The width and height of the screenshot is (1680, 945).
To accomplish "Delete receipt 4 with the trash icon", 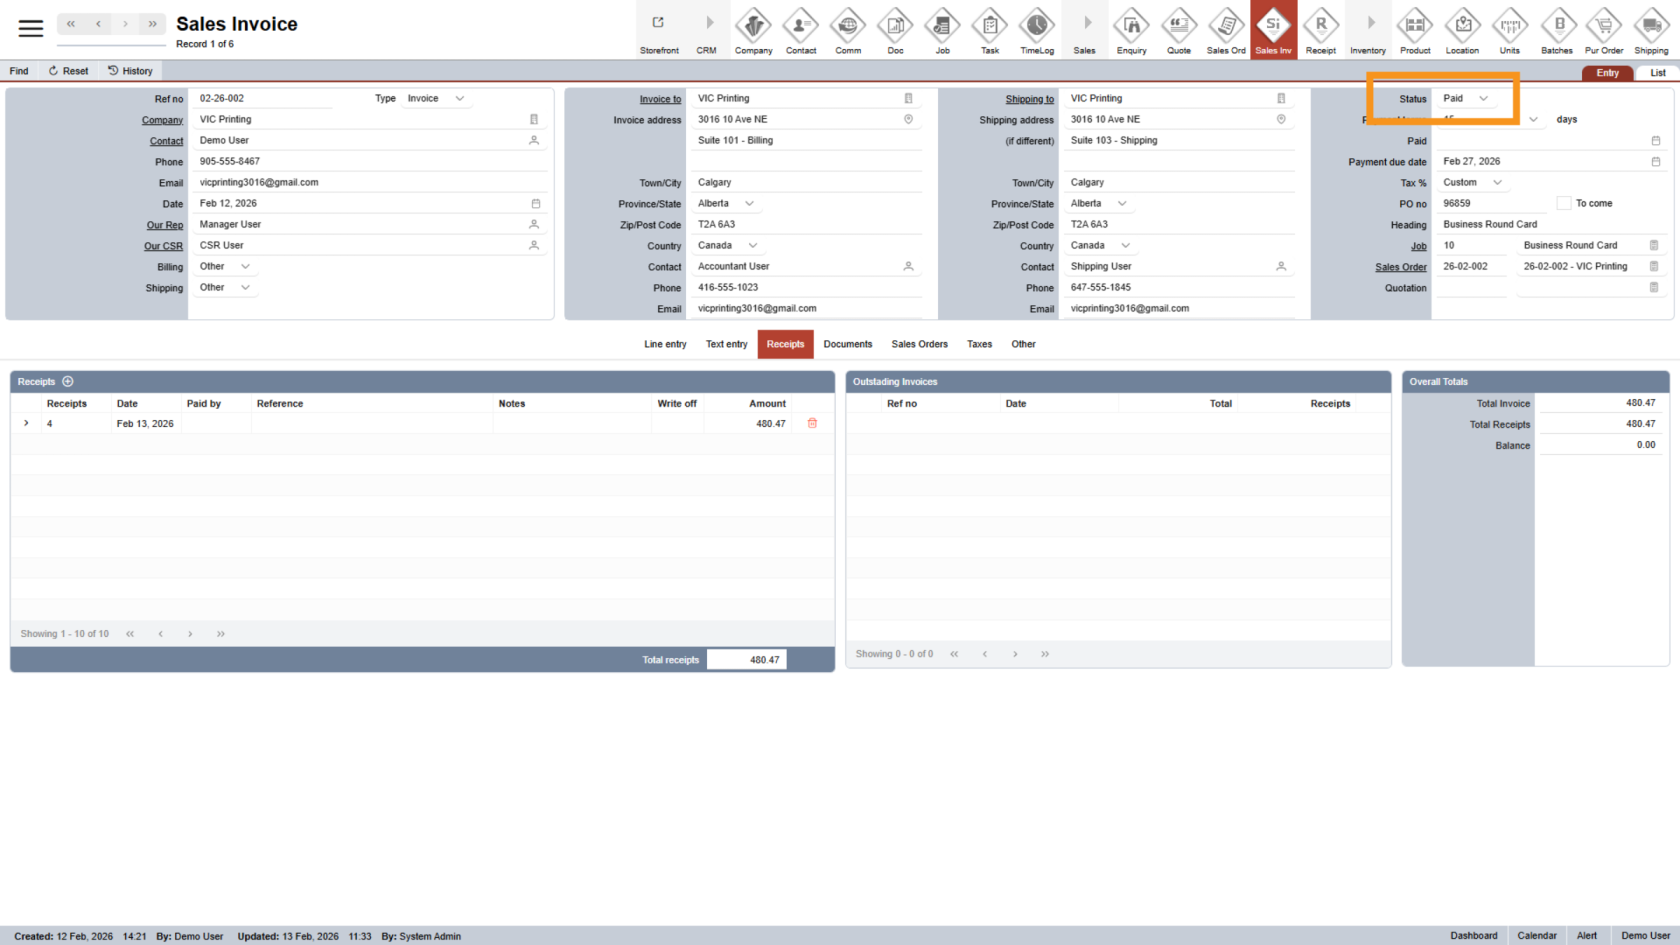I will pyautogui.click(x=812, y=424).
